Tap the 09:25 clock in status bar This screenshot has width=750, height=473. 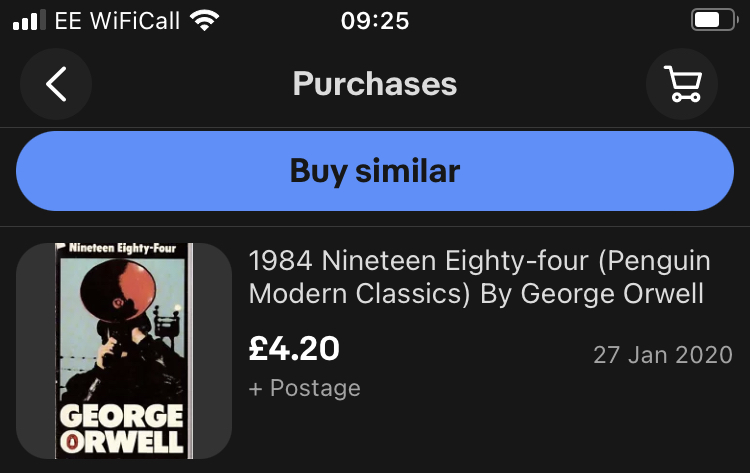tap(375, 21)
